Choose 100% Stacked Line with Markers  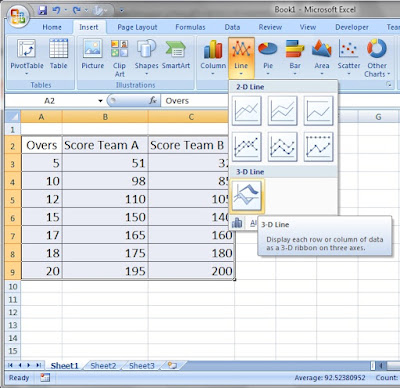(318, 147)
